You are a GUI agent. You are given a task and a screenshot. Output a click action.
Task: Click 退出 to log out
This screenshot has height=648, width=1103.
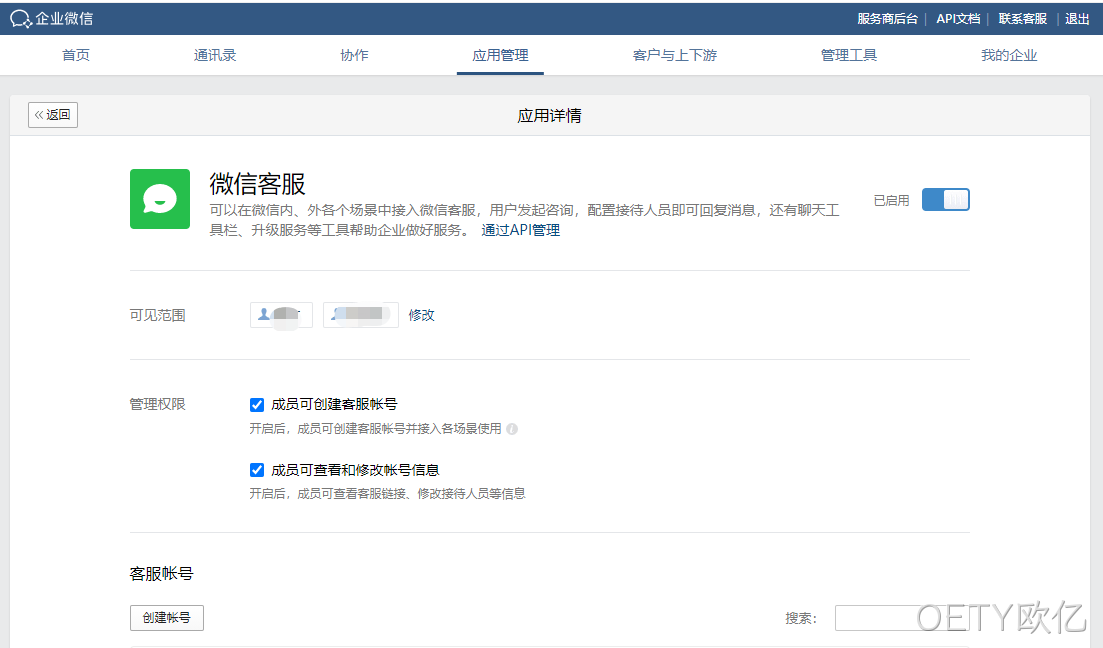[x=1077, y=19]
